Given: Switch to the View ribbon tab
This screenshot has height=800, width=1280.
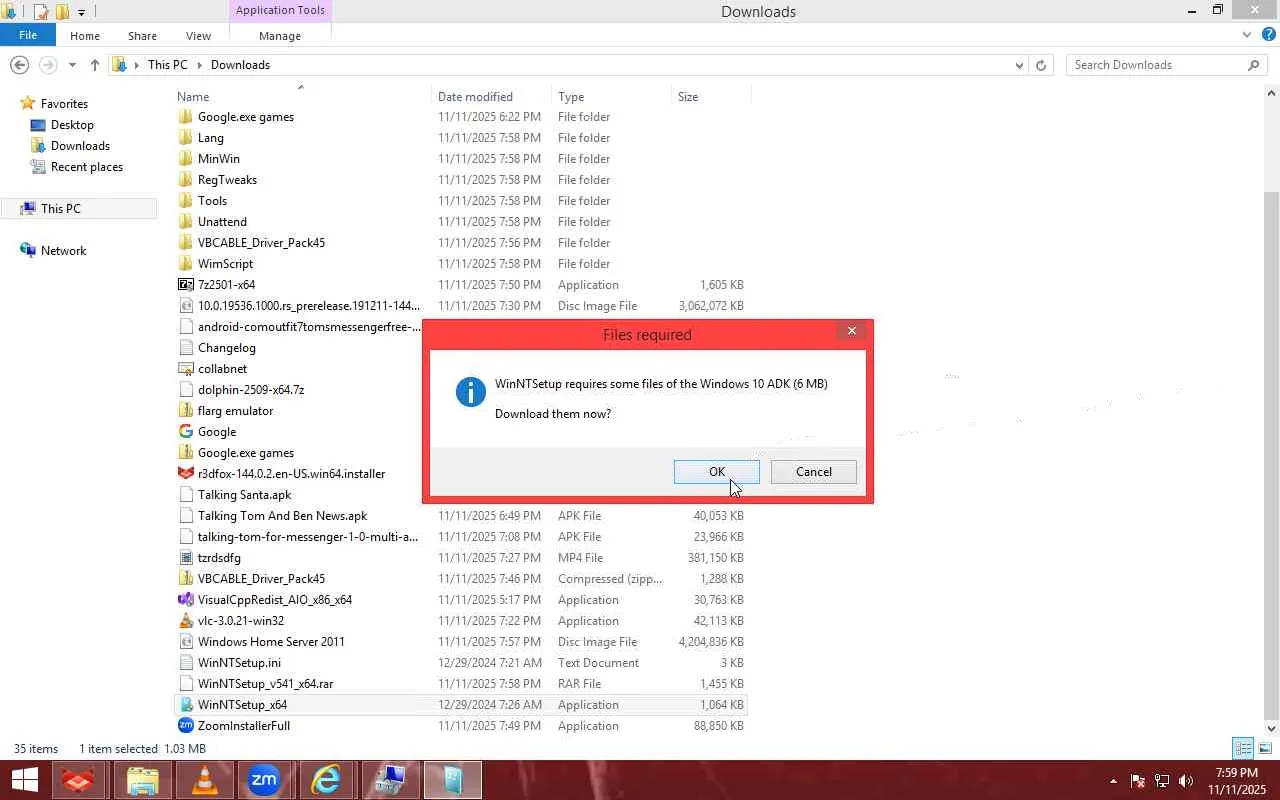Looking at the screenshot, I should coord(198,36).
